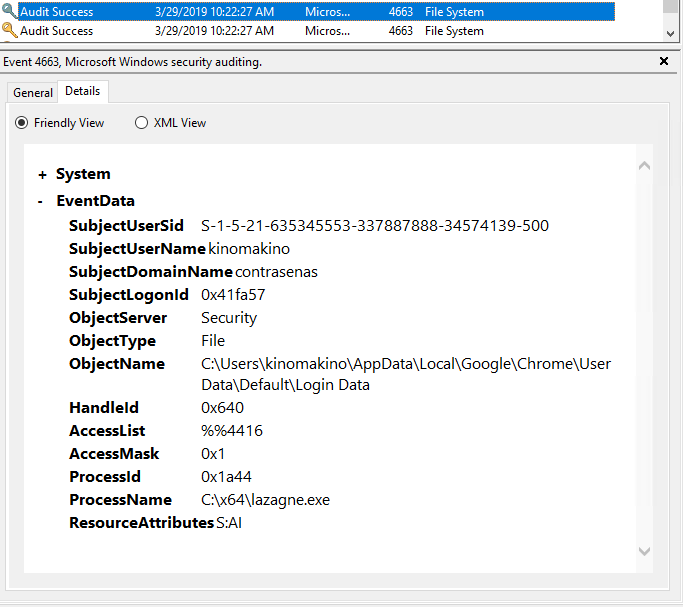
Task: Click the key icon of the unselected Audit Success row
Action: [10, 31]
